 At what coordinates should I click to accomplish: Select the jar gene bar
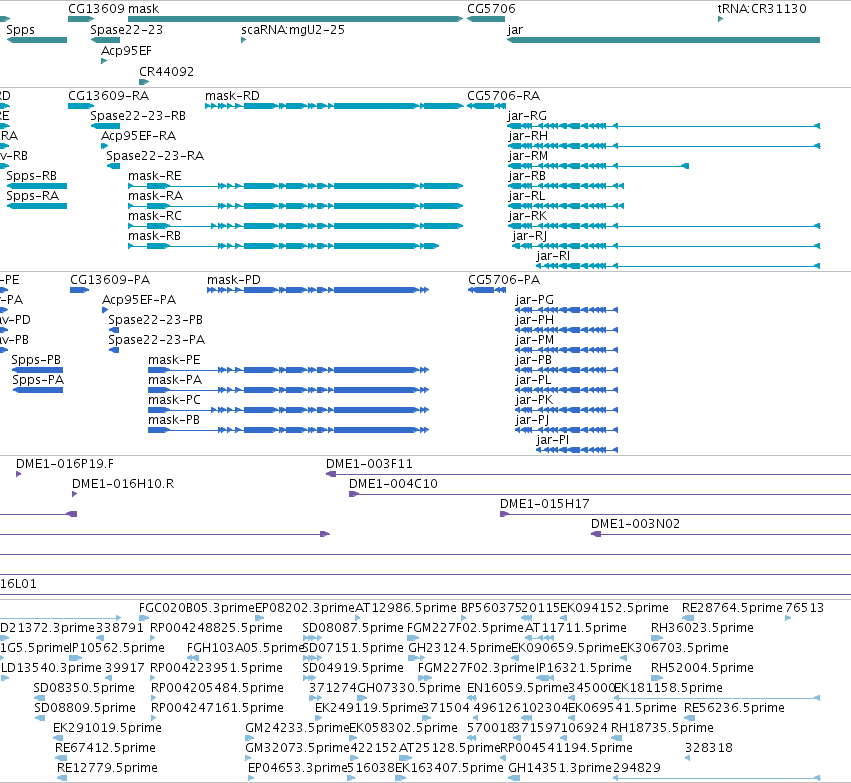(x=663, y=40)
